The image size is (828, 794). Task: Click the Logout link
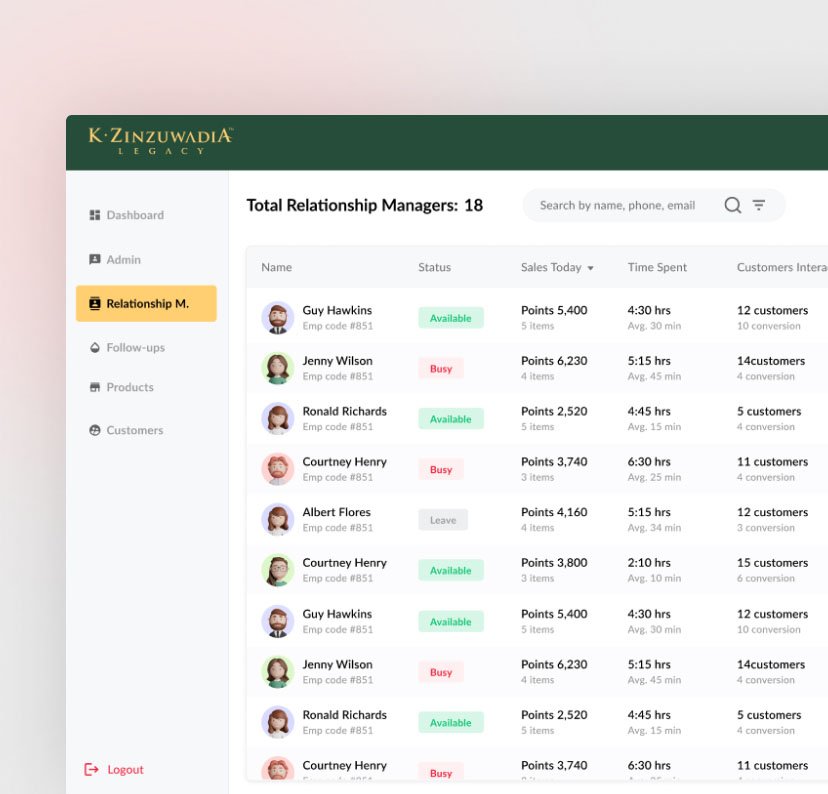tap(125, 769)
